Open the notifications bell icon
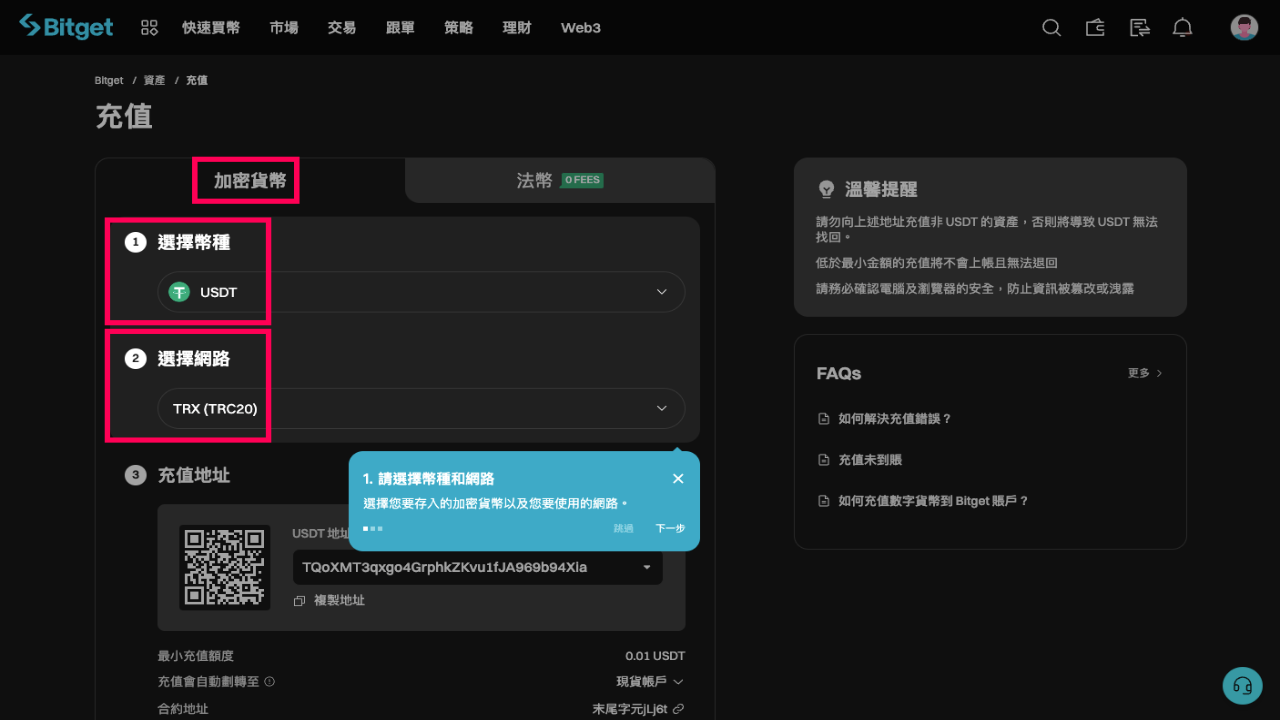Image resolution: width=1280 pixels, height=720 pixels. [x=1182, y=27]
